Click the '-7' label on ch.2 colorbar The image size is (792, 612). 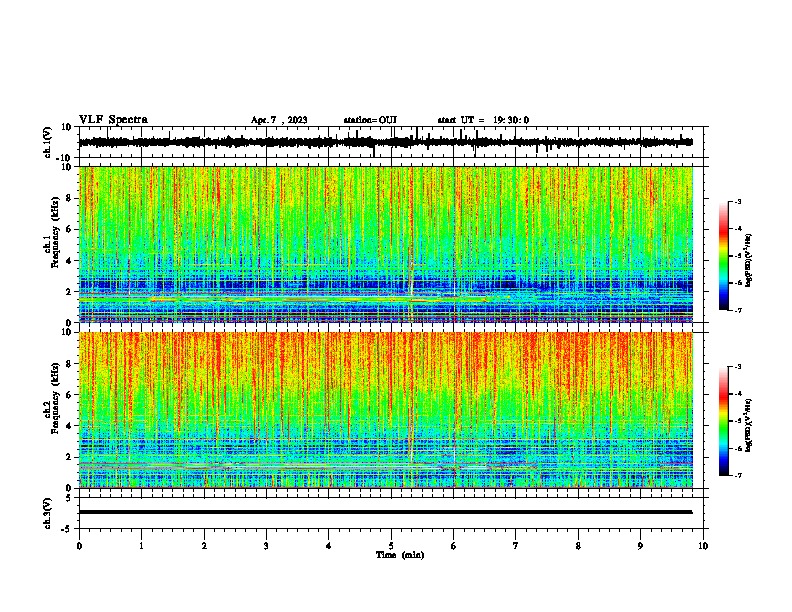(738, 475)
